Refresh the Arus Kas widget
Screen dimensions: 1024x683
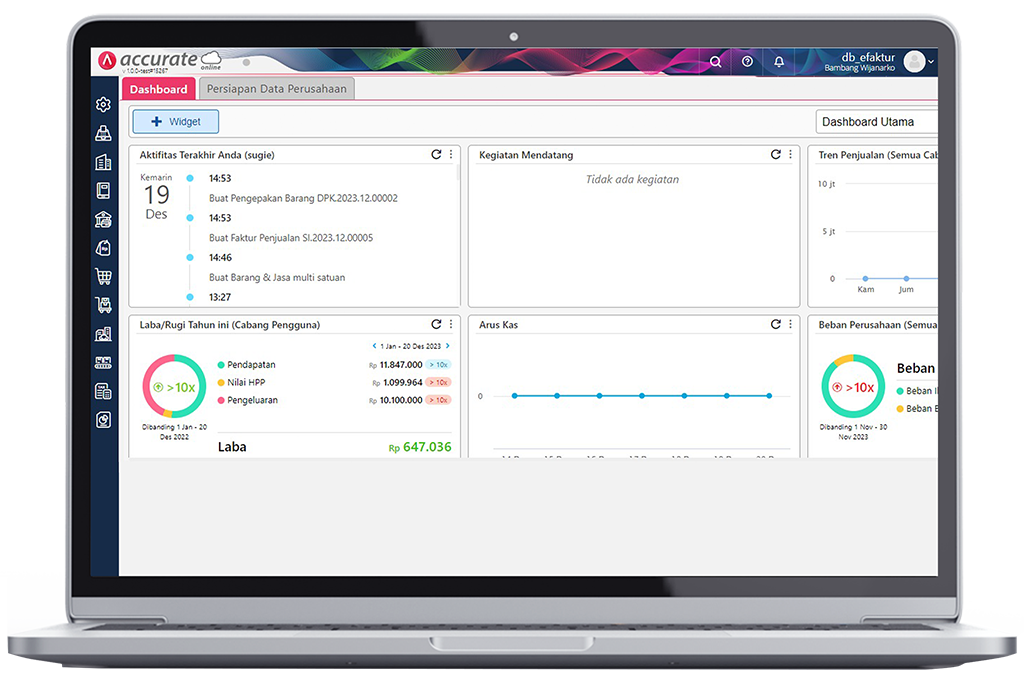[x=776, y=324]
